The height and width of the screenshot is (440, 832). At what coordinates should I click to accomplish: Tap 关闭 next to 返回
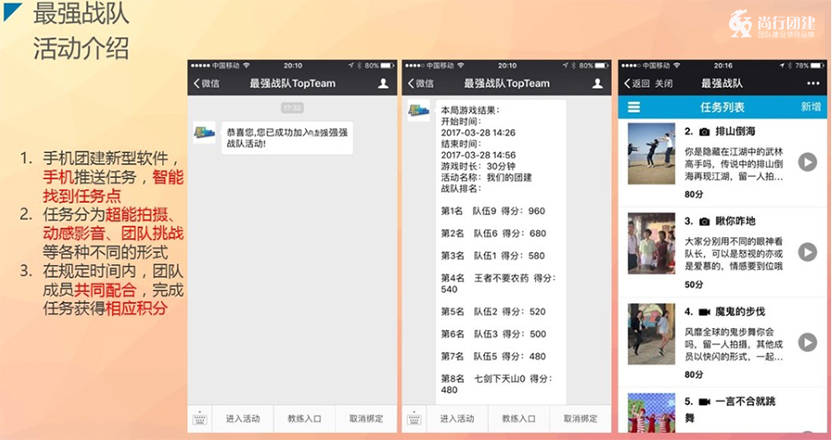click(664, 84)
